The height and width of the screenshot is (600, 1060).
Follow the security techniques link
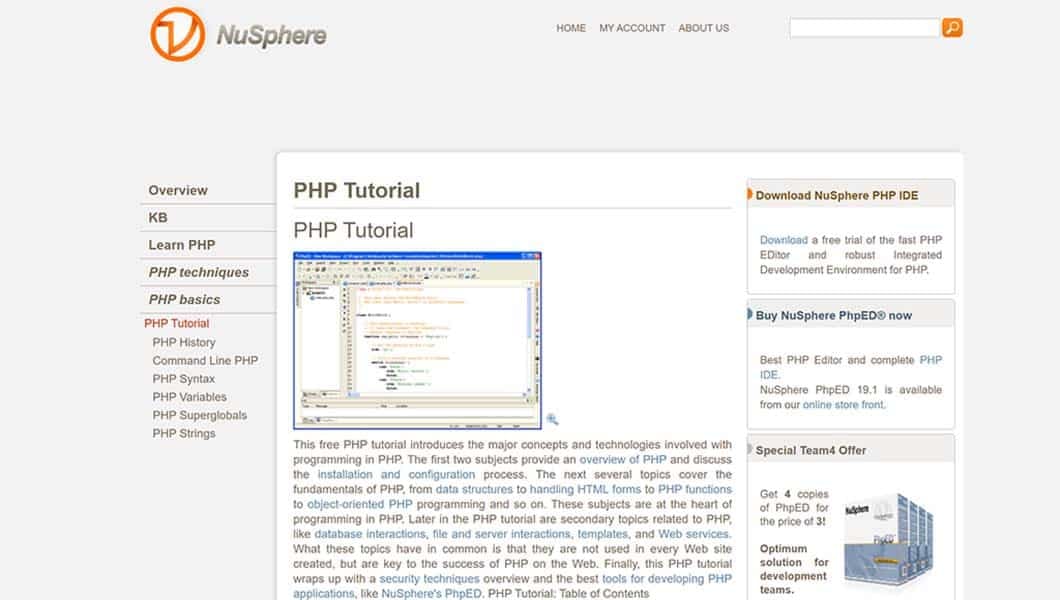(429, 578)
